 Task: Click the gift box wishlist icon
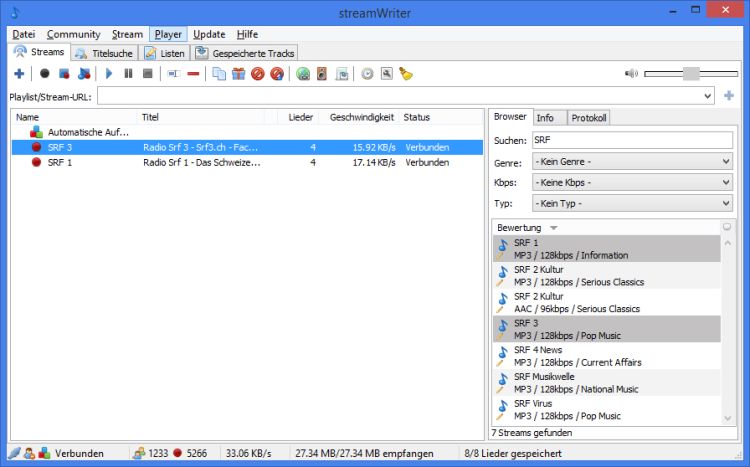[x=238, y=74]
